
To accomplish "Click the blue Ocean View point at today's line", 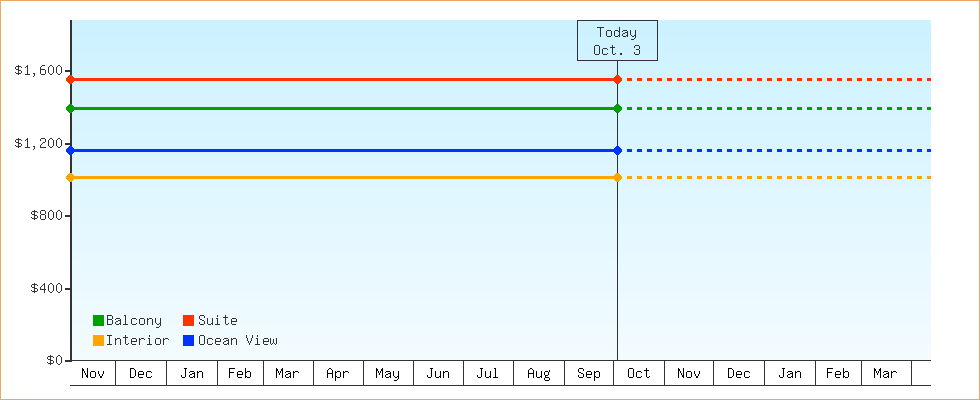I will [x=617, y=150].
